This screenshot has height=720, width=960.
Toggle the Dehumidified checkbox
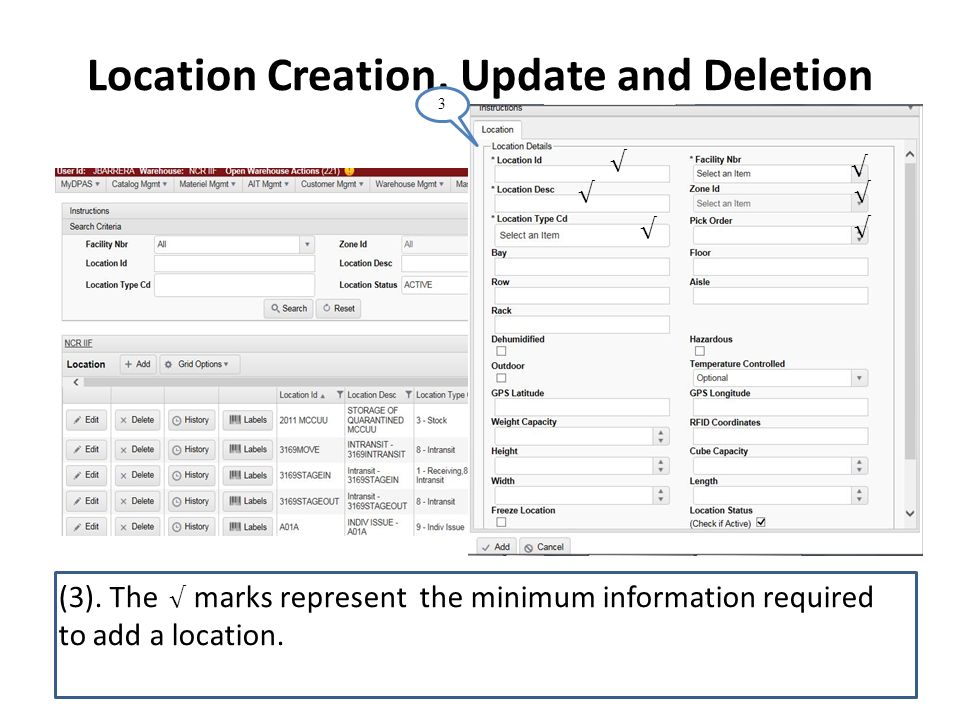(x=501, y=351)
